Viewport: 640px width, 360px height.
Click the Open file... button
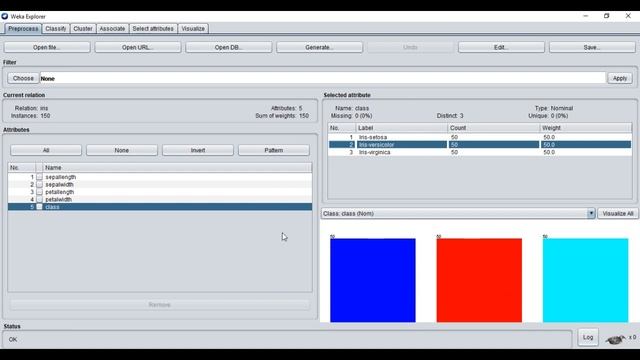[47, 47]
